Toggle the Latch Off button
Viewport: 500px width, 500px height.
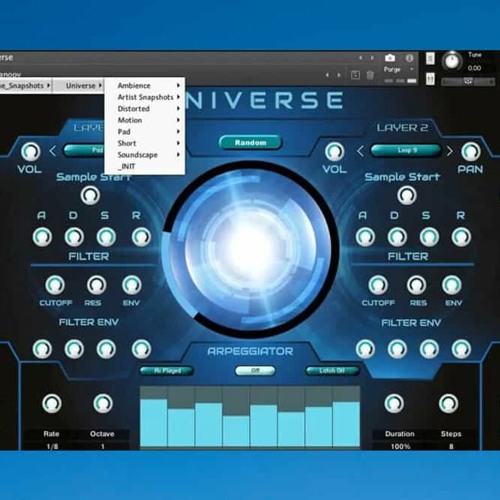332,371
